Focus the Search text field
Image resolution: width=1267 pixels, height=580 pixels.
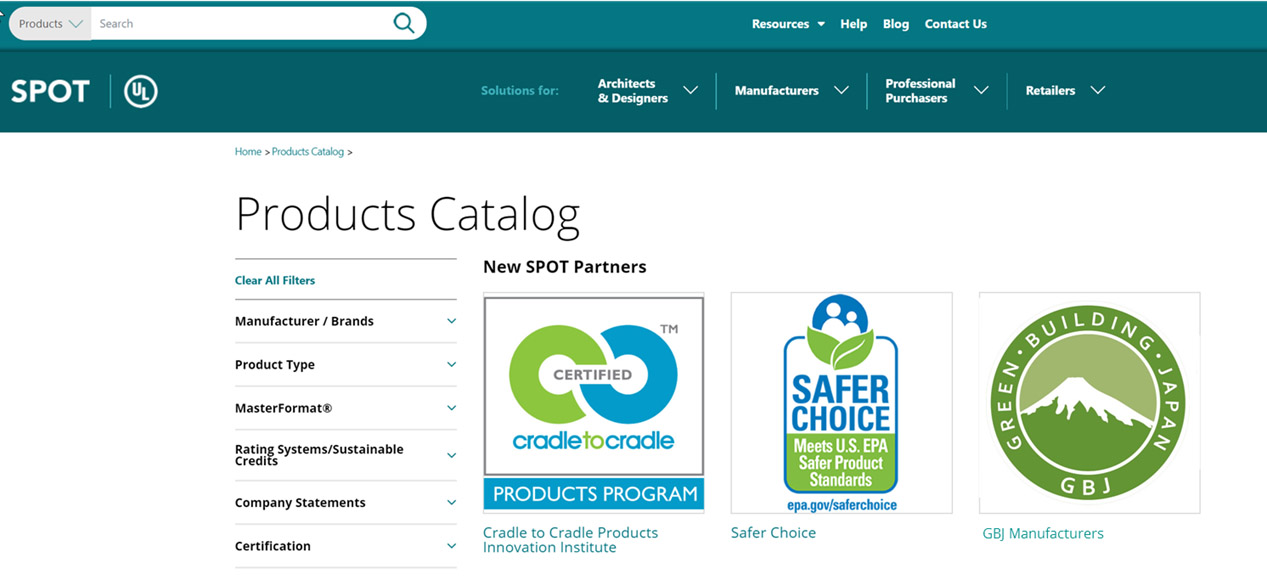(x=240, y=23)
